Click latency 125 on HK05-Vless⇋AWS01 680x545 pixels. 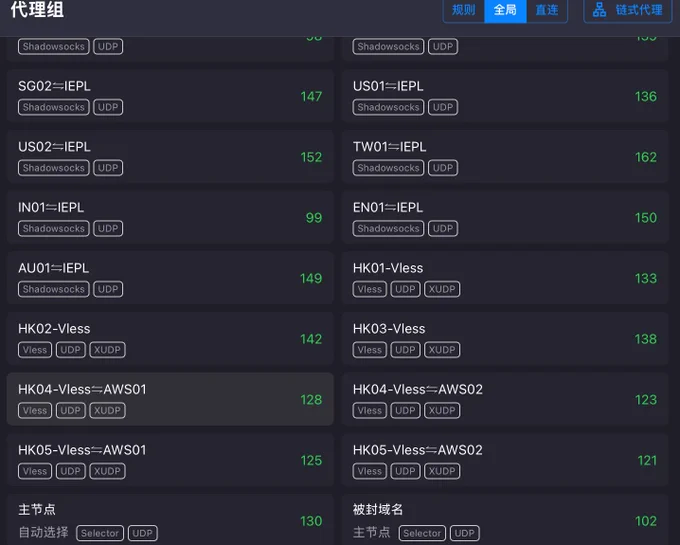pyautogui.click(x=311, y=460)
